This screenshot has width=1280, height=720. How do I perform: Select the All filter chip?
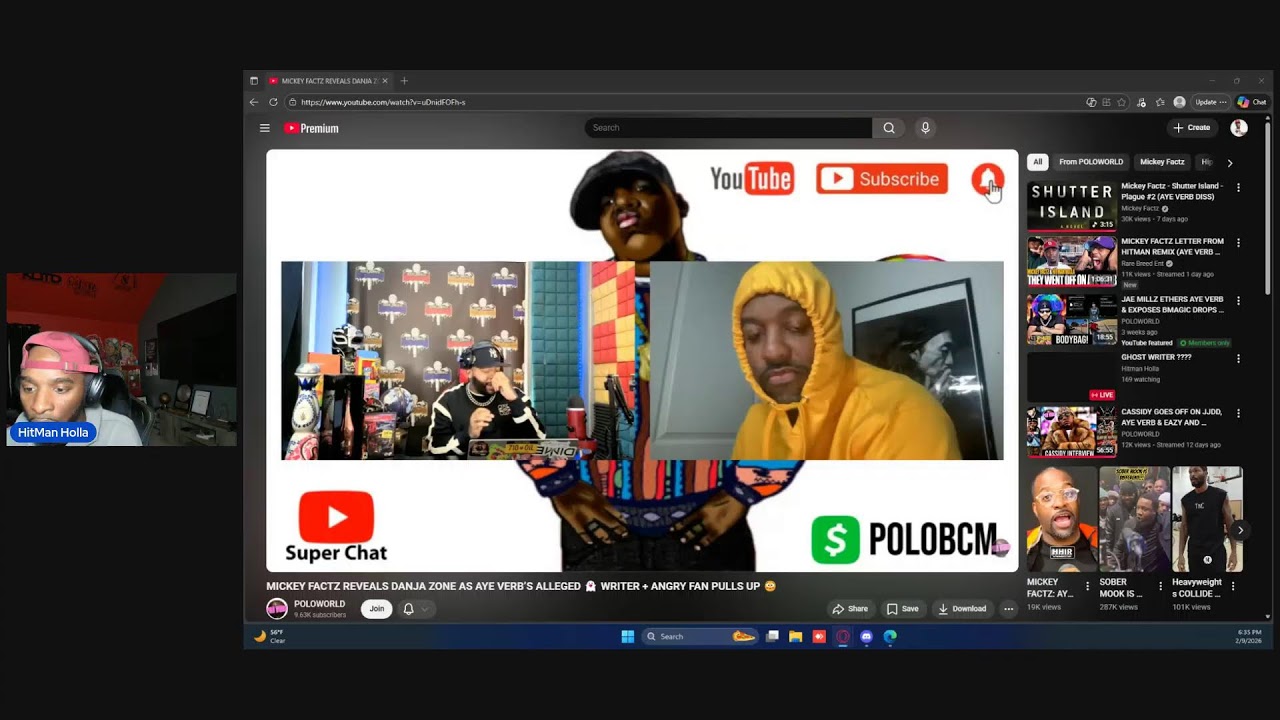(x=1037, y=162)
